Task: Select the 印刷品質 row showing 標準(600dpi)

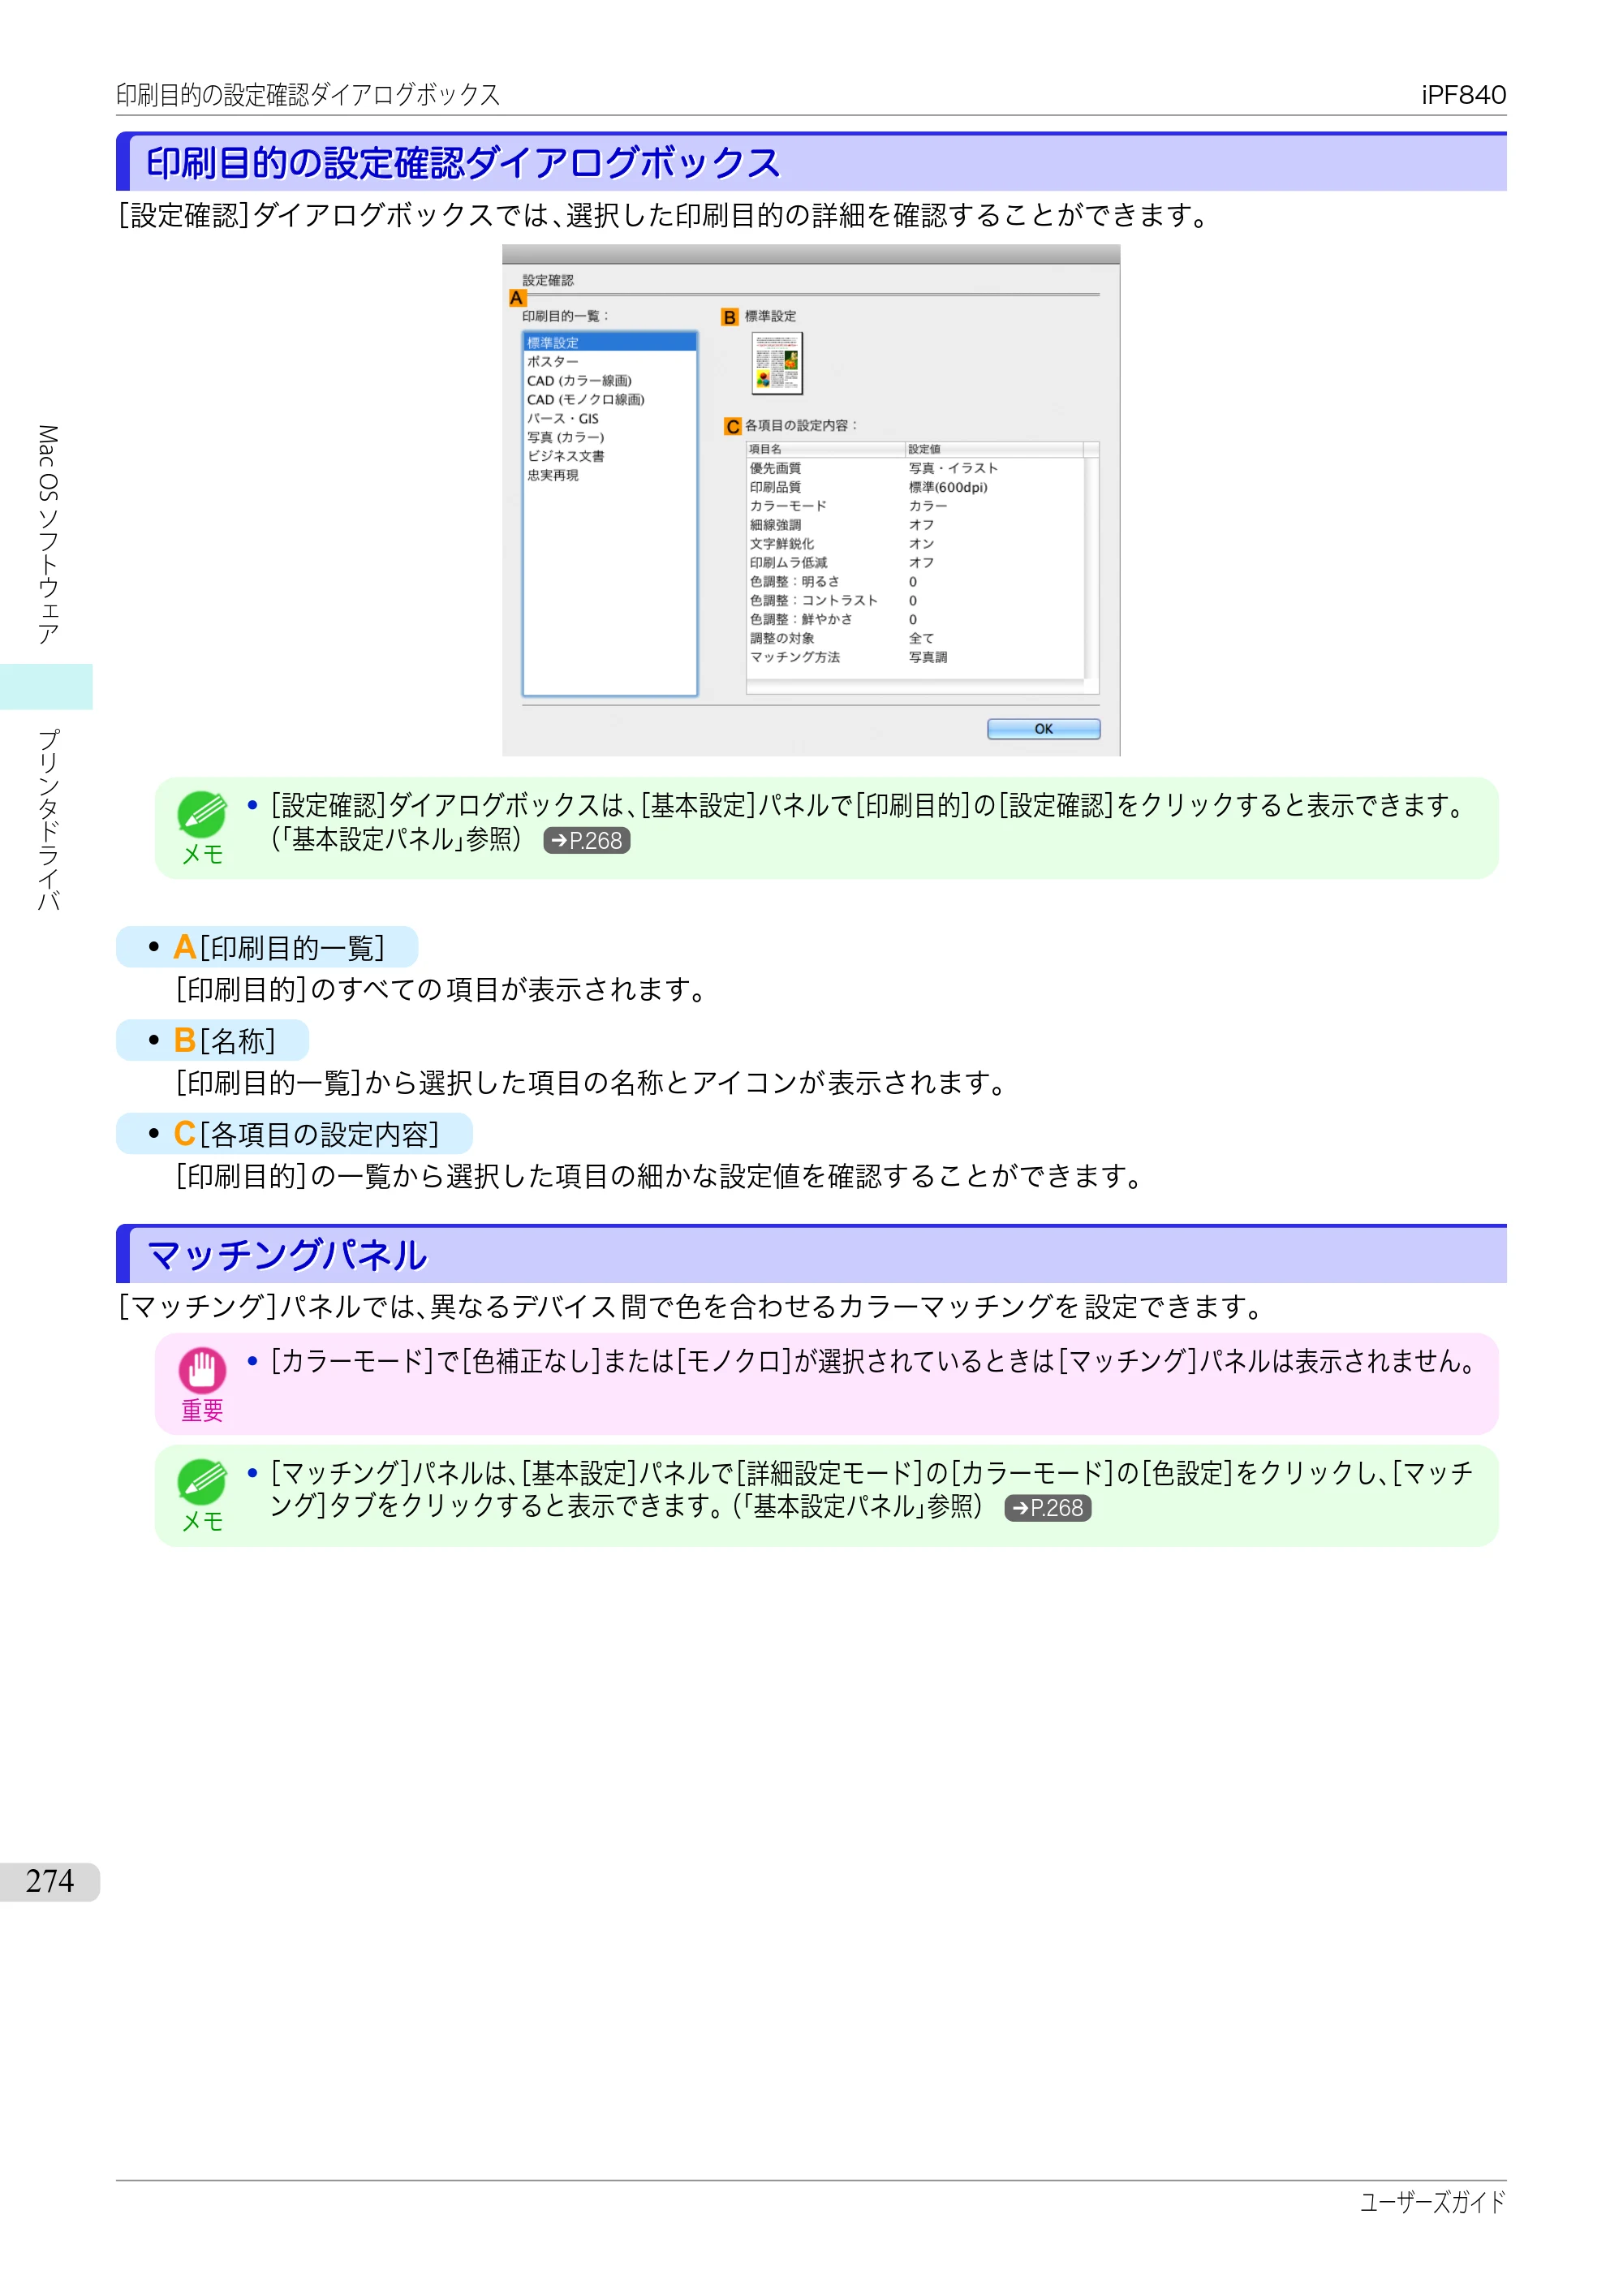Action: pyautogui.click(x=915, y=487)
